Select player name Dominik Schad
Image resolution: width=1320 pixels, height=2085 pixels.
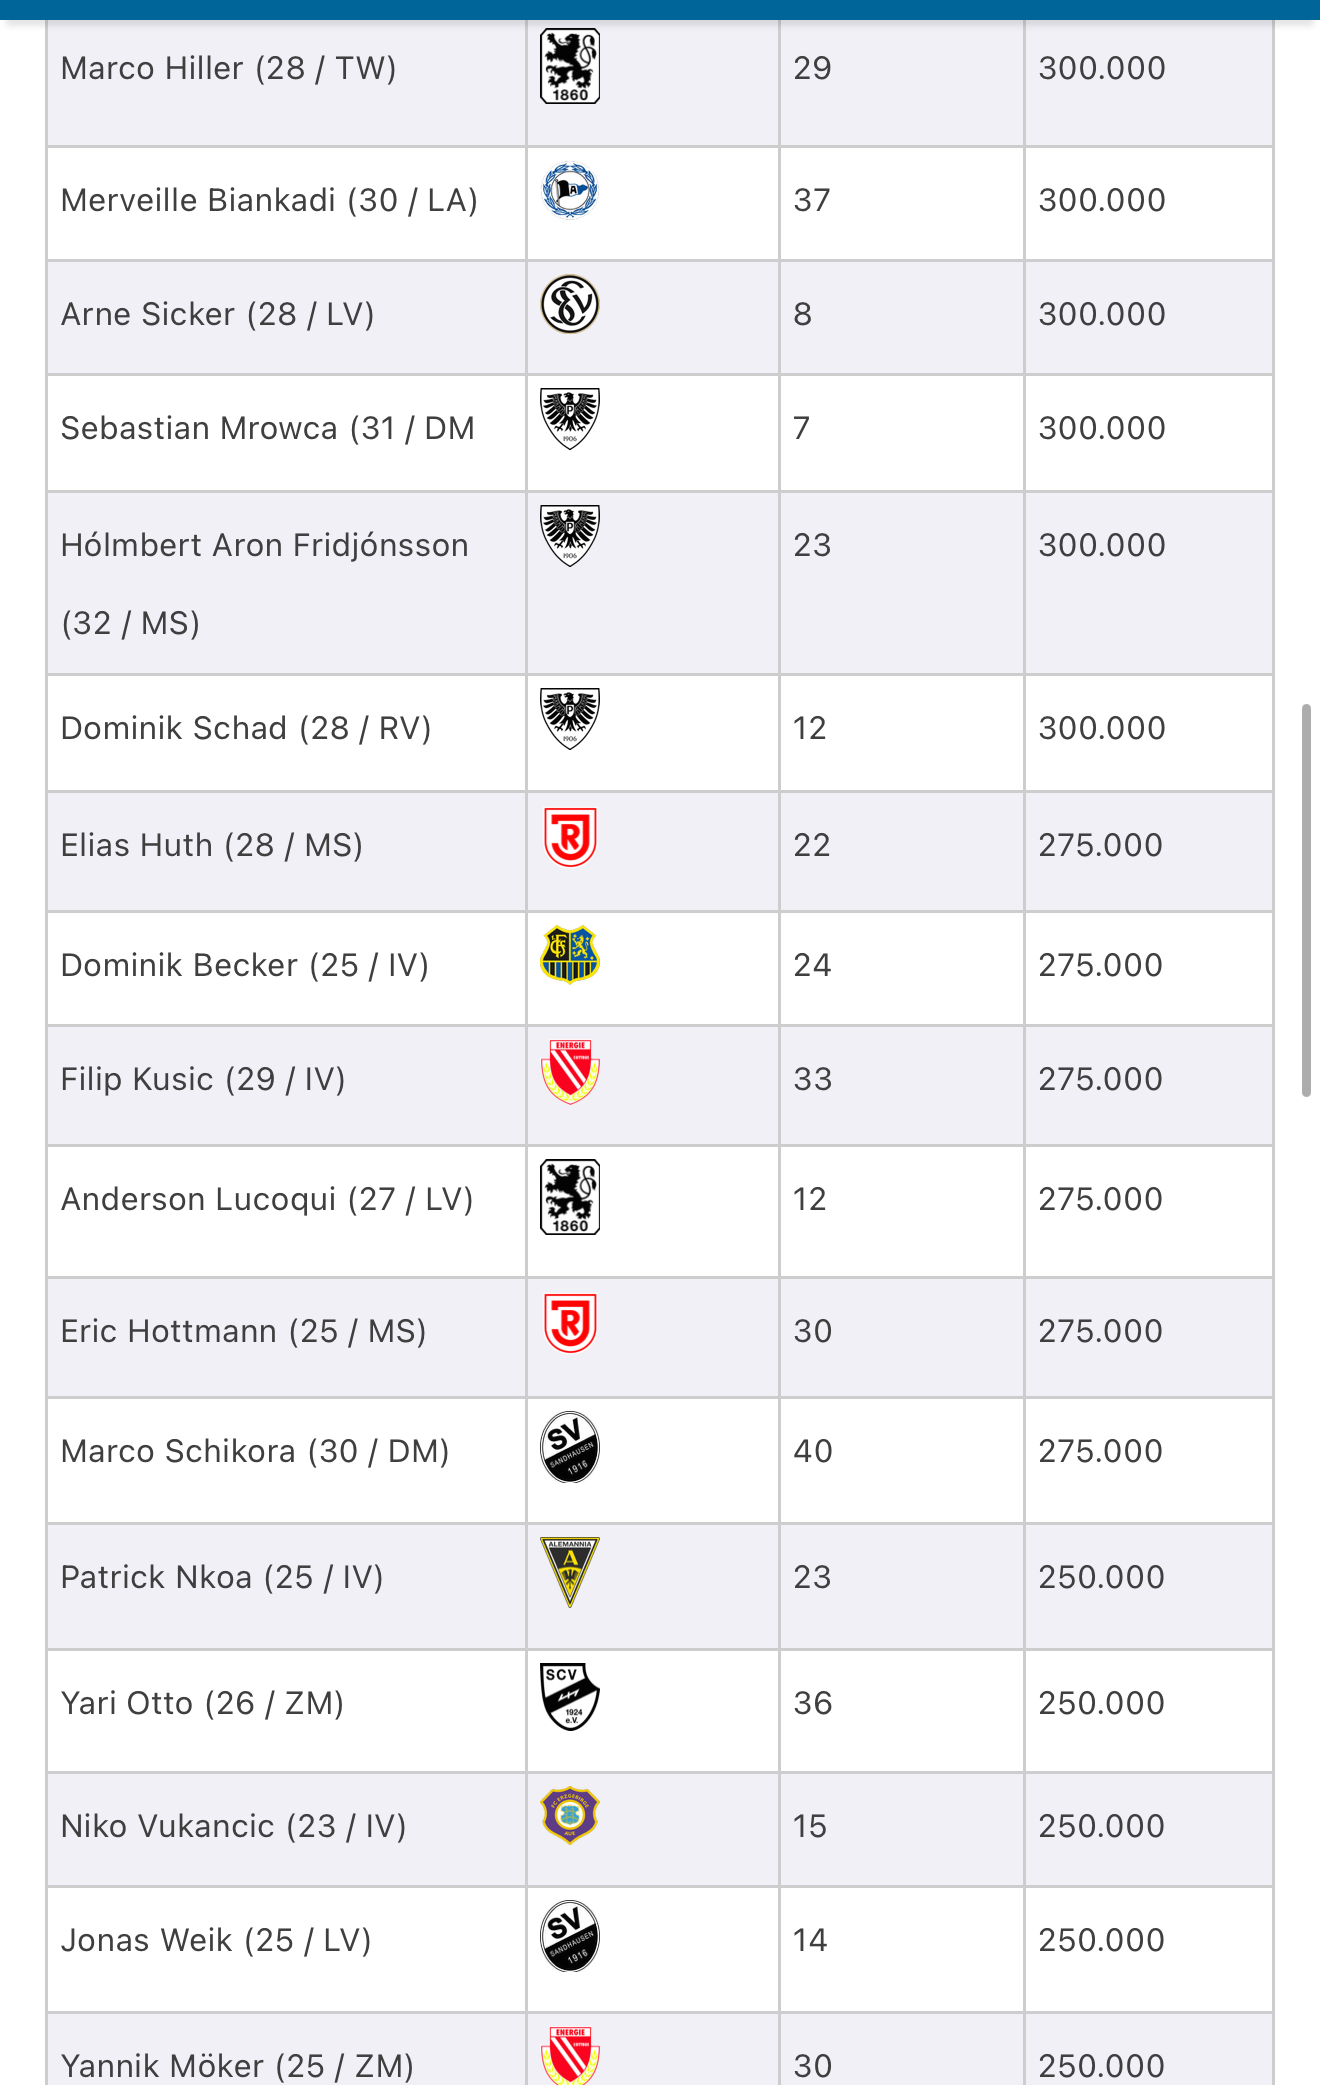point(174,728)
